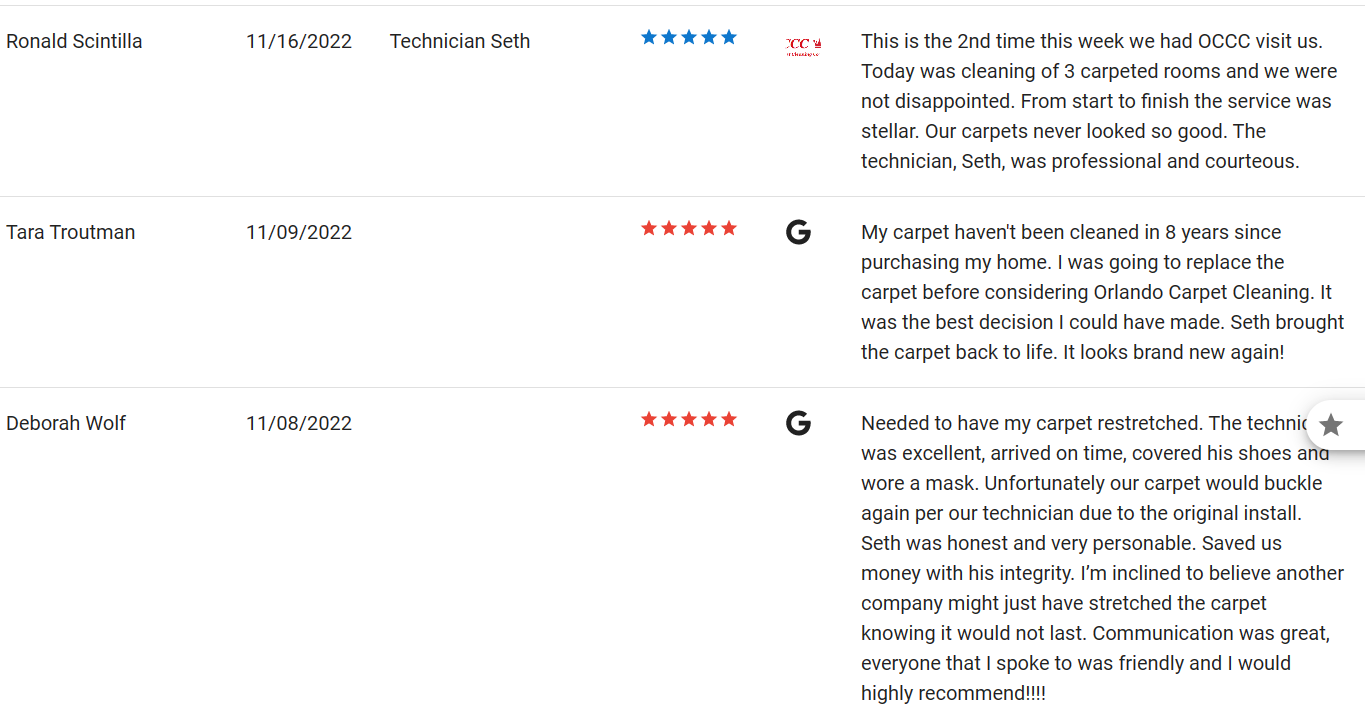This screenshot has height=726, width=1365.
Task: Select reviewer name Ronald Scintilla
Action: [74, 41]
